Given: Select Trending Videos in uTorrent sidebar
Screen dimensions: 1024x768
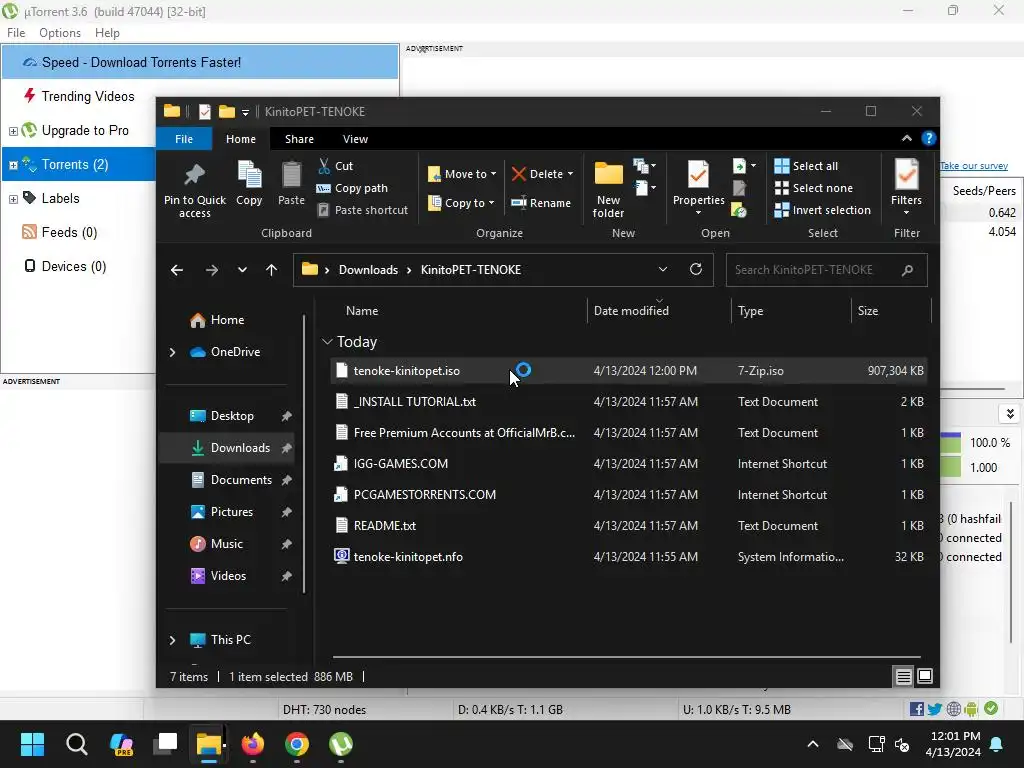Looking at the screenshot, I should [x=88, y=97].
